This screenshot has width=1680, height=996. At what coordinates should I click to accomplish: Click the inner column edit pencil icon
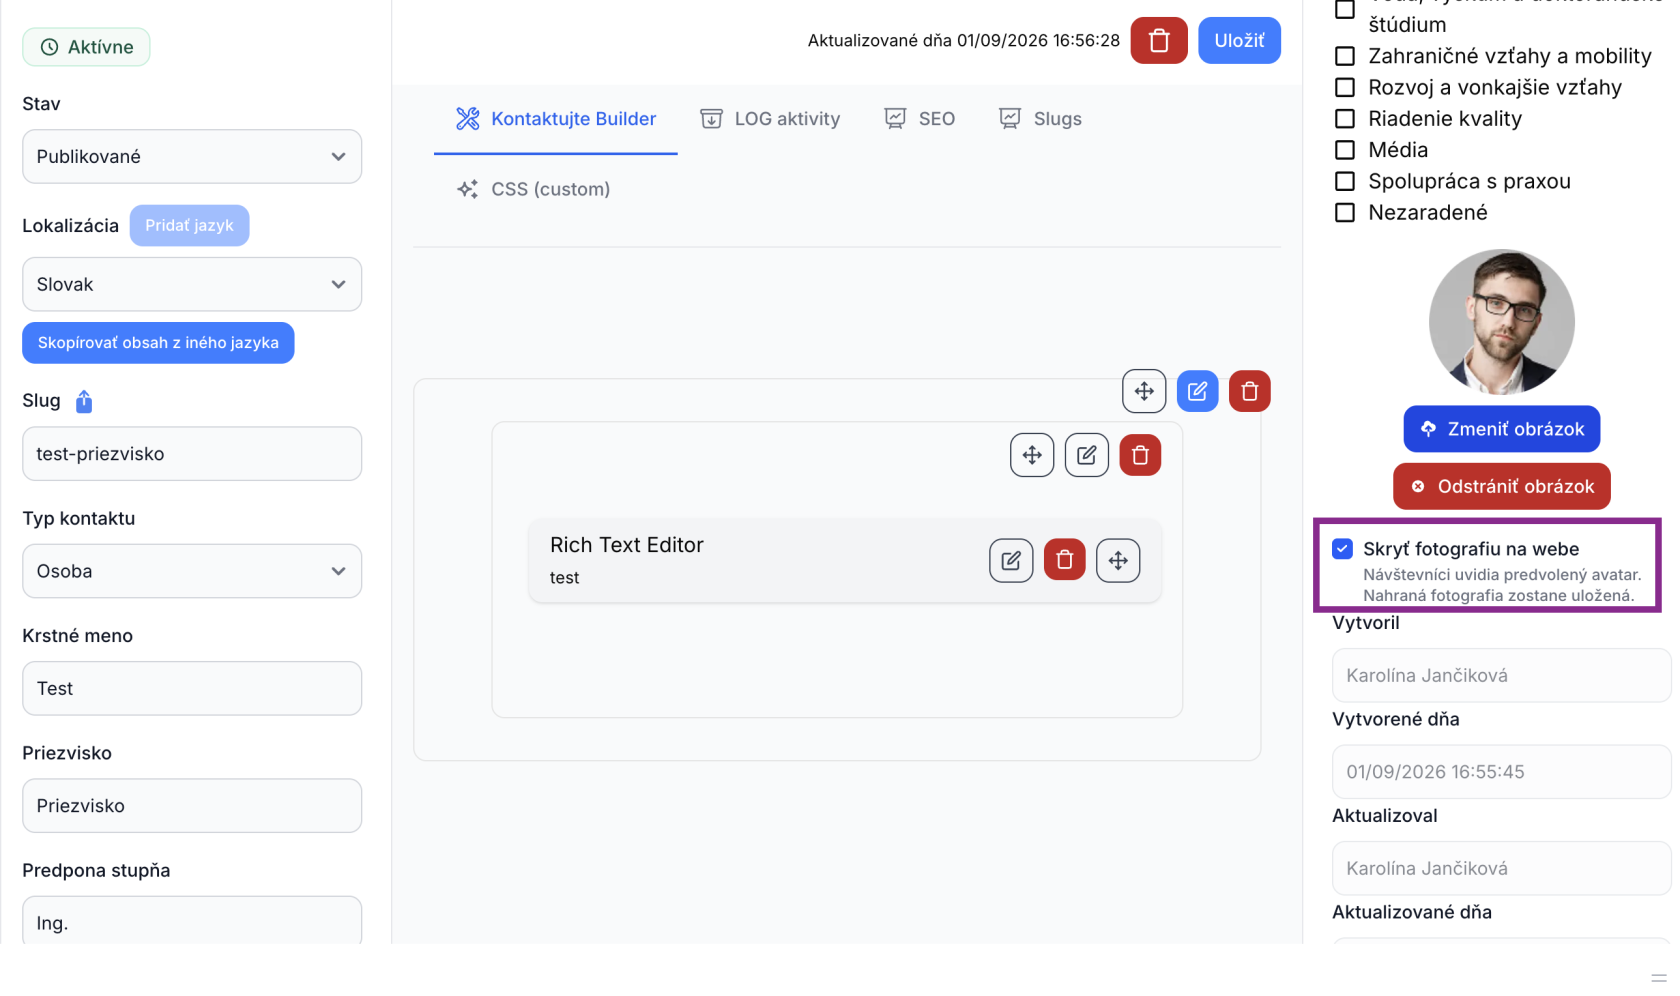pos(1087,455)
